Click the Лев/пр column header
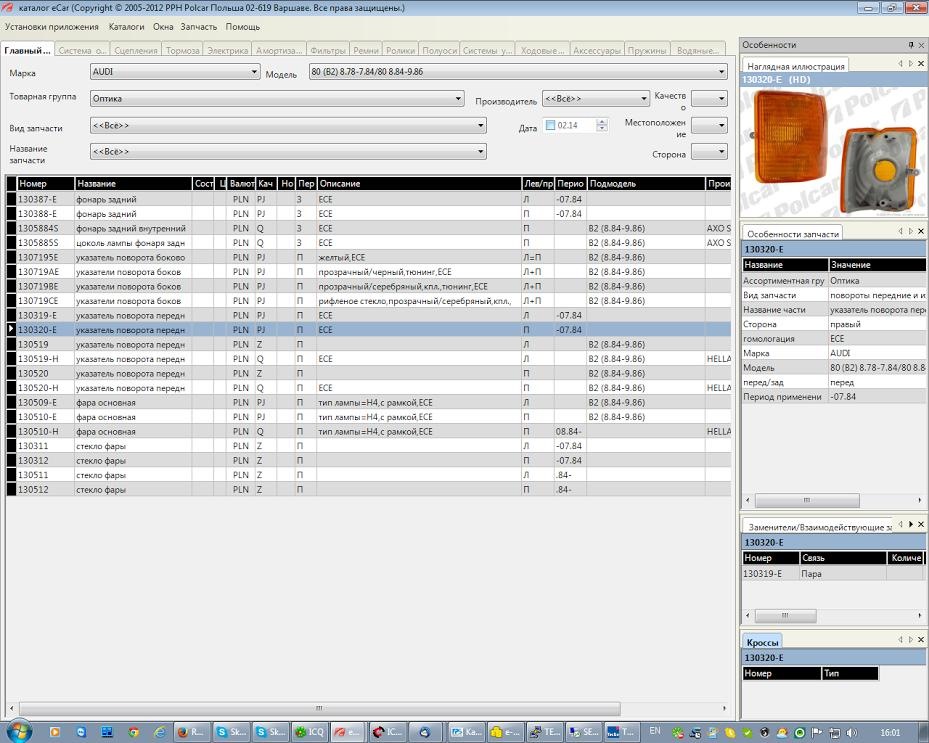Viewport: 929px width, 743px height. pos(538,184)
